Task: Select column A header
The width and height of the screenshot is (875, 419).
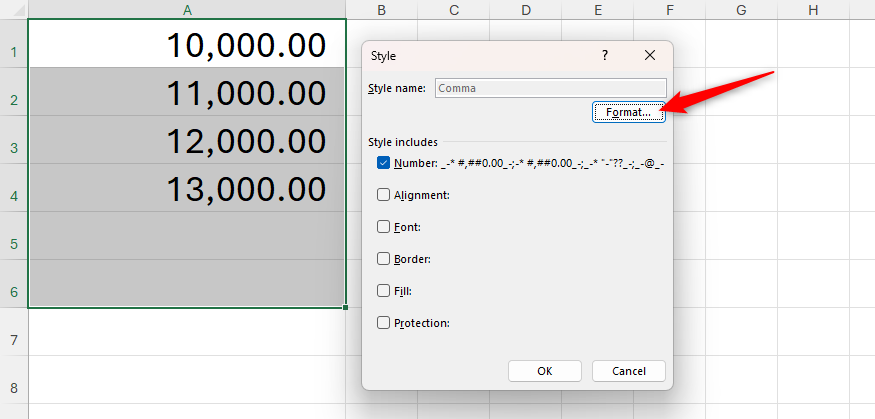Action: tap(187, 10)
